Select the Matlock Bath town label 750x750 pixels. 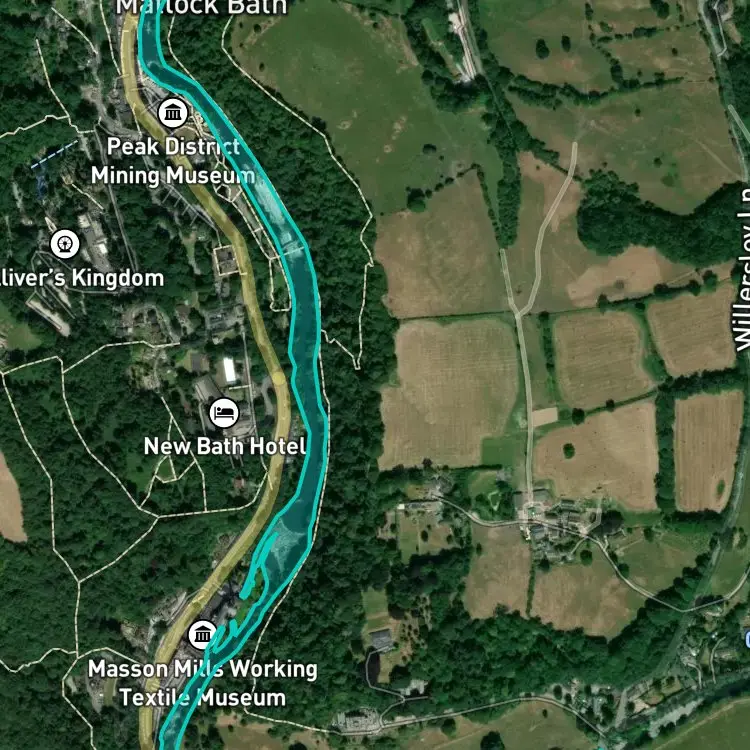[x=201, y=8]
